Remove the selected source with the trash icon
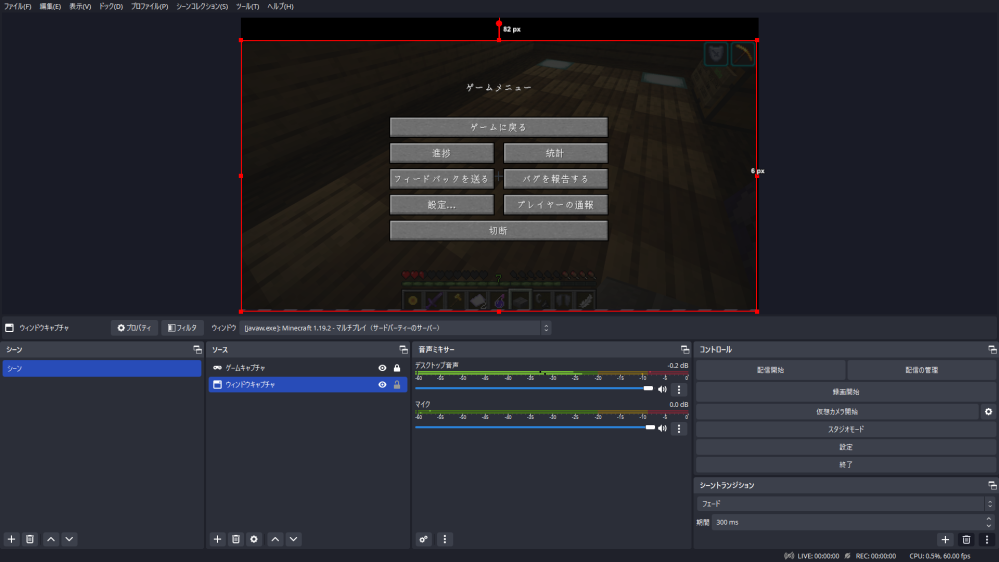The image size is (999, 562). [x=236, y=539]
